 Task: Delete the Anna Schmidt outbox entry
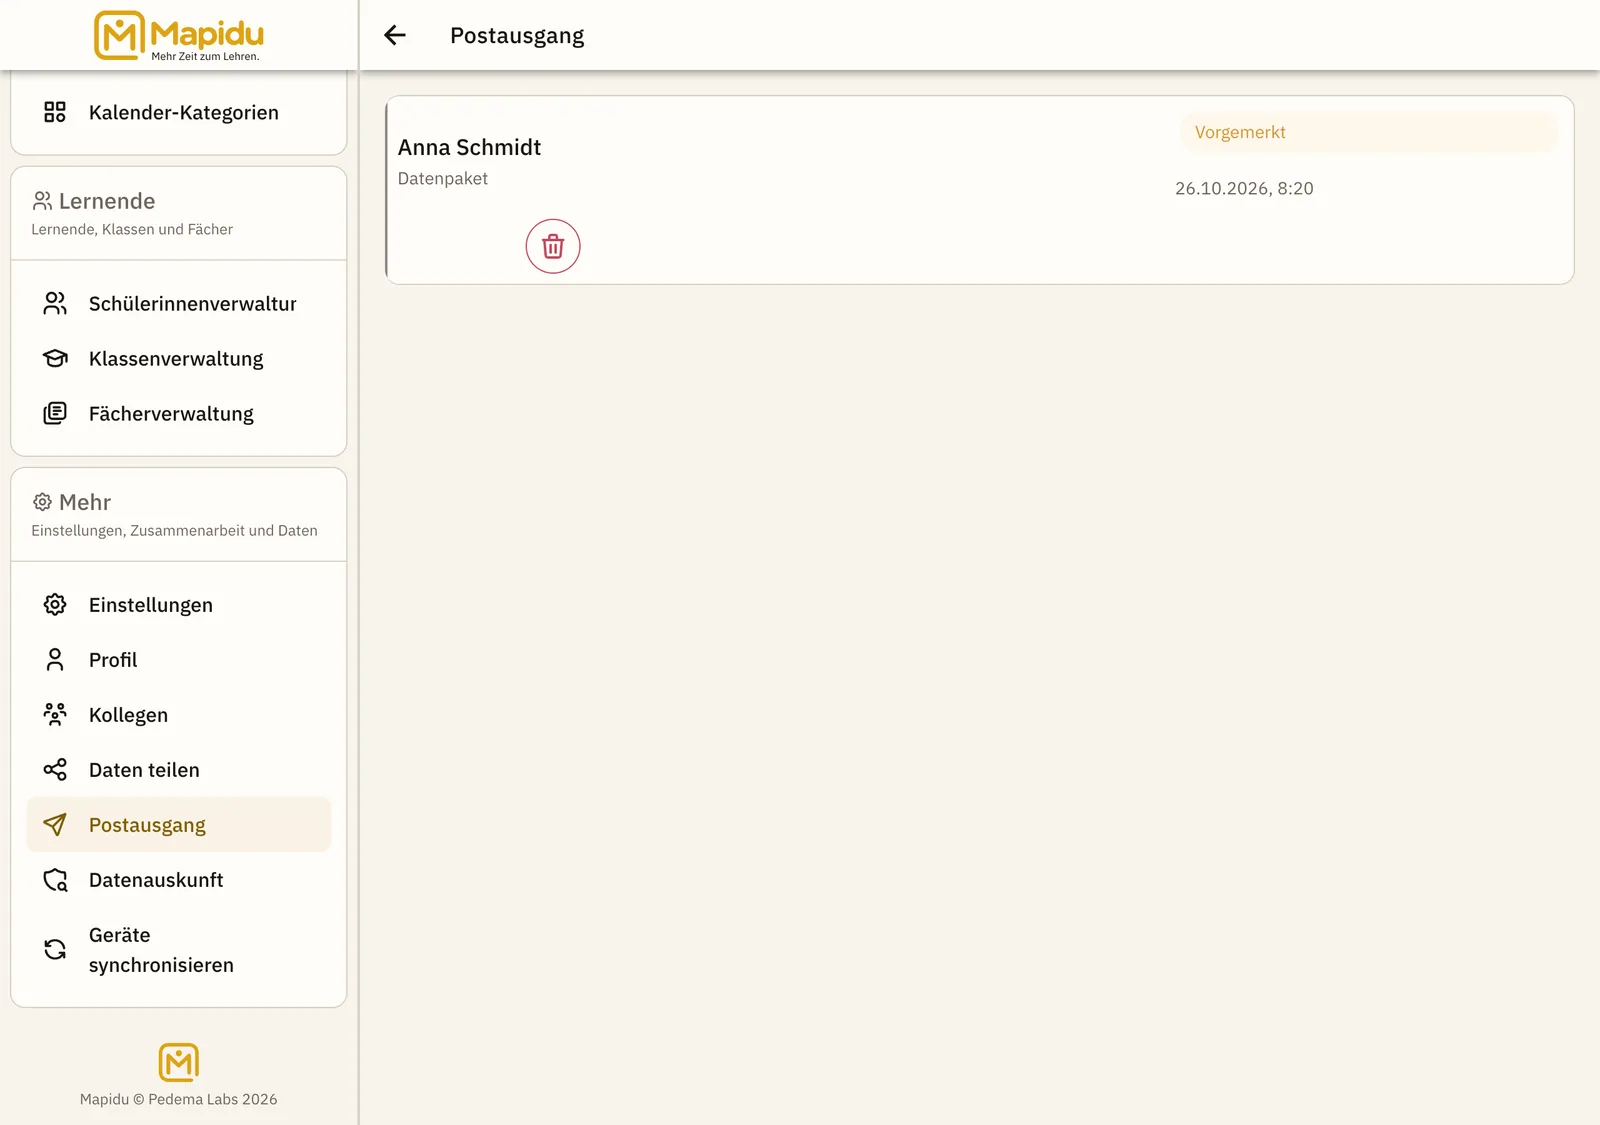(553, 246)
